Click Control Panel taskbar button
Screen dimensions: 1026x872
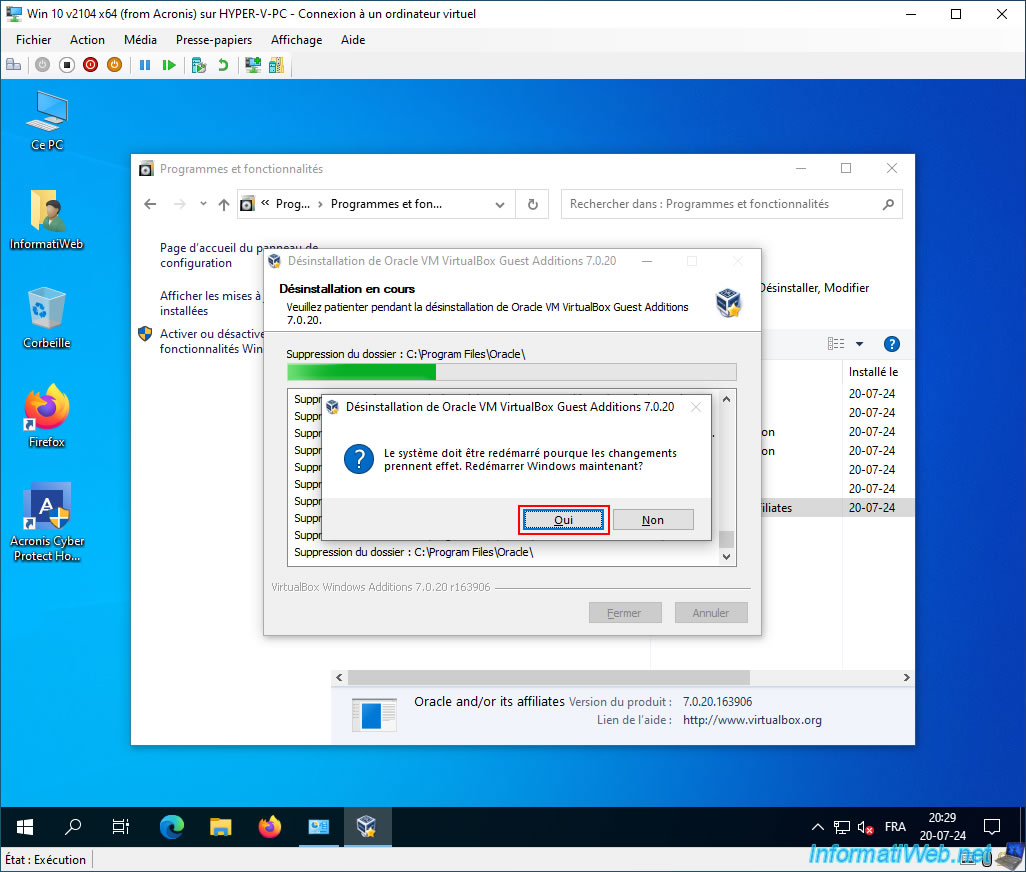coord(319,827)
